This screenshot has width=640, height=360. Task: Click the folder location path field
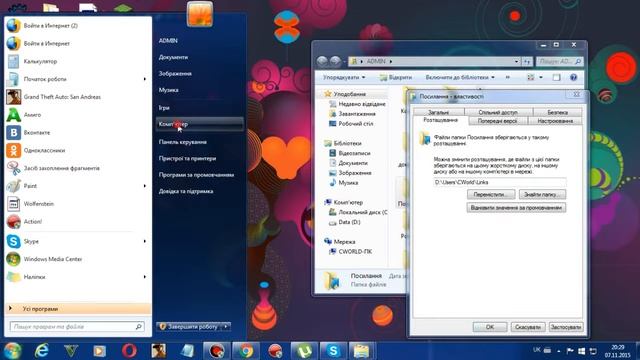click(x=500, y=182)
